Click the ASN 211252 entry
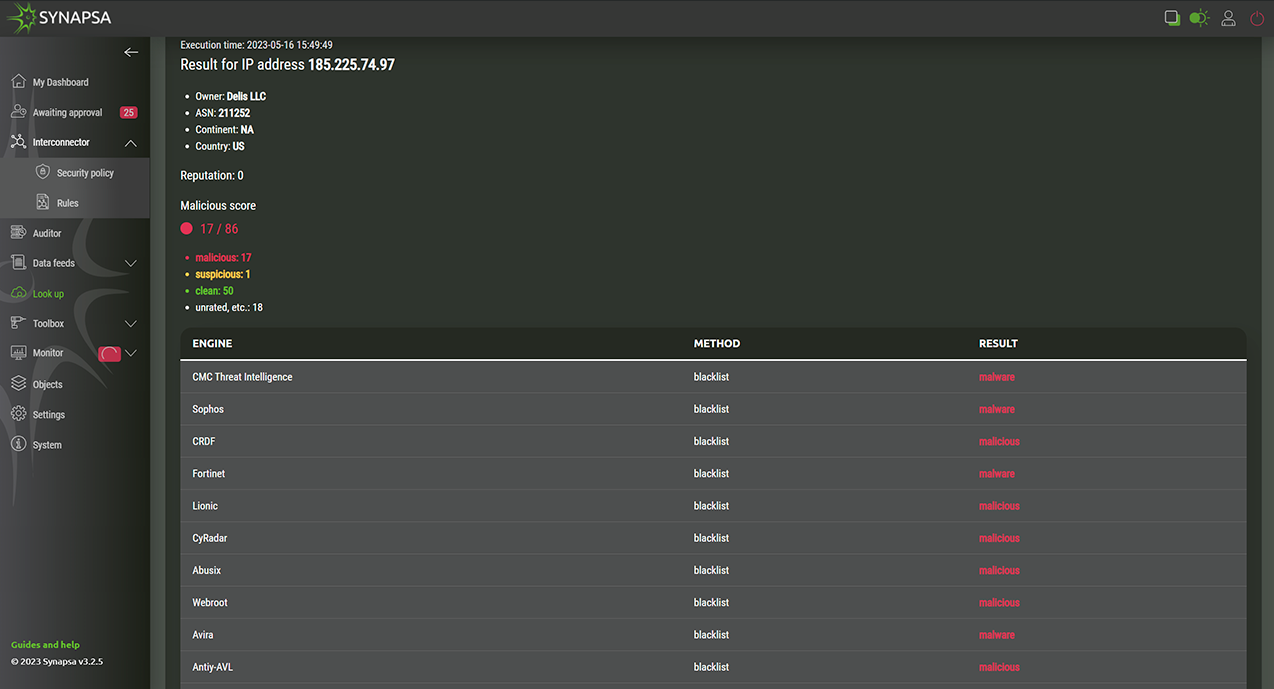The image size is (1274, 689). tap(222, 113)
